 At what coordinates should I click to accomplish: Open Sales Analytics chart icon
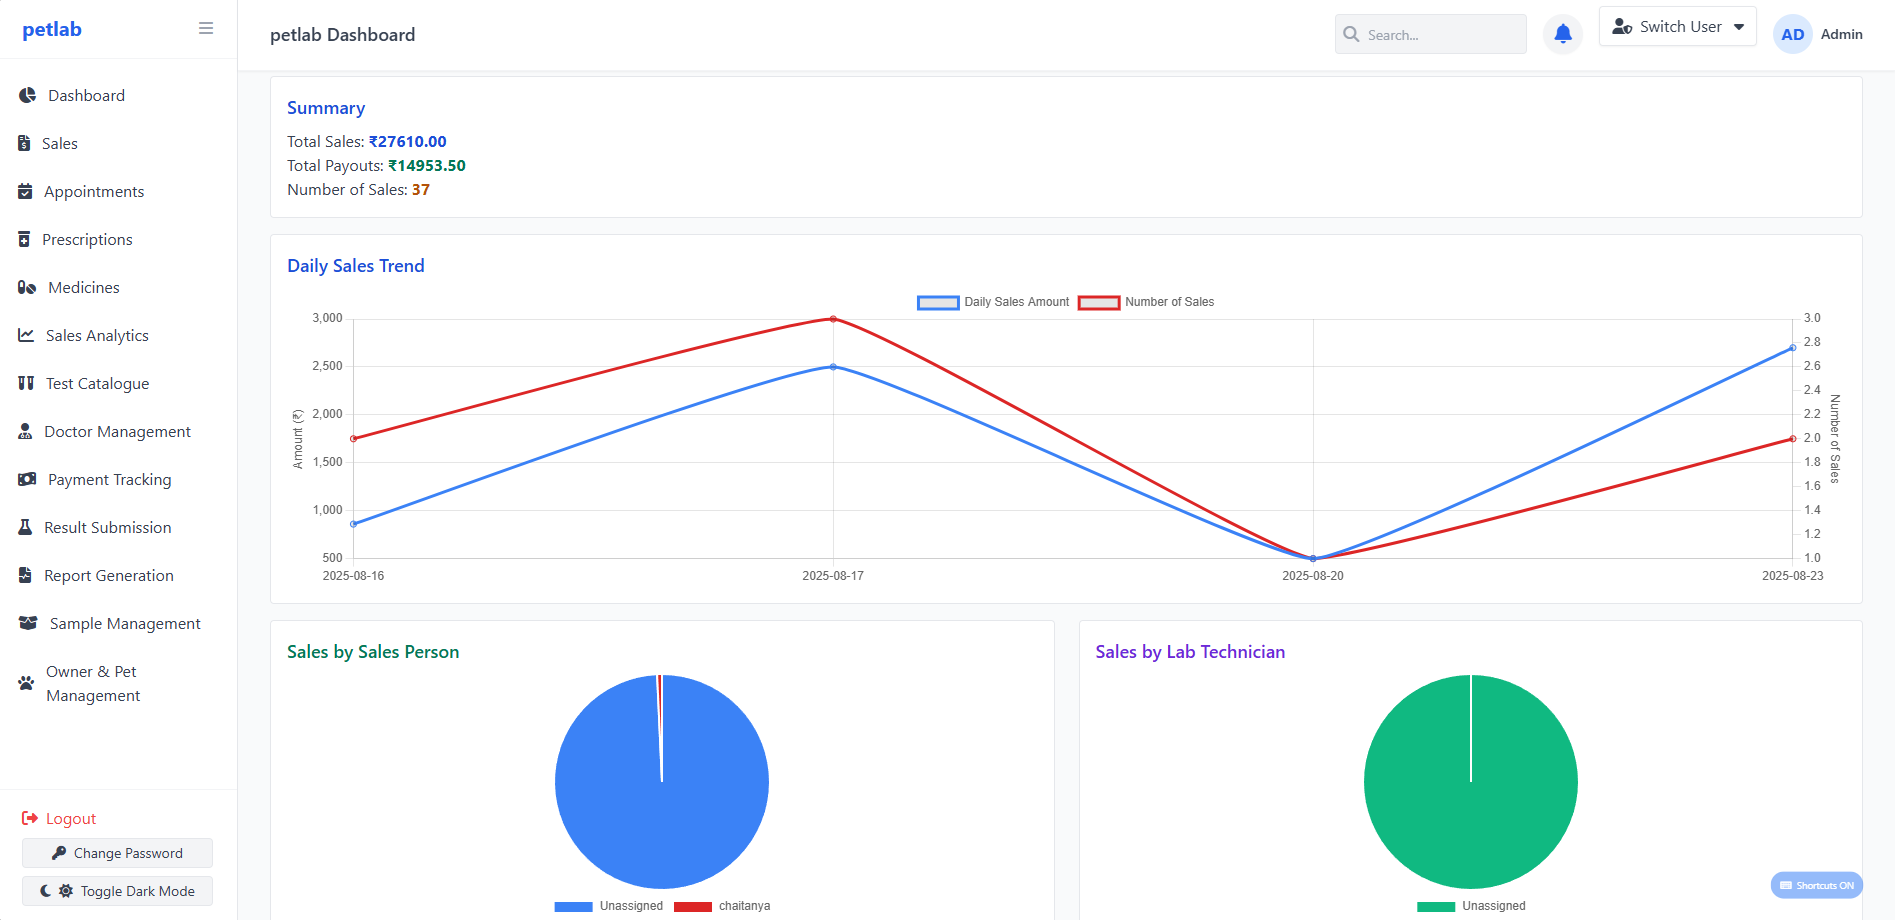pyautogui.click(x=25, y=335)
